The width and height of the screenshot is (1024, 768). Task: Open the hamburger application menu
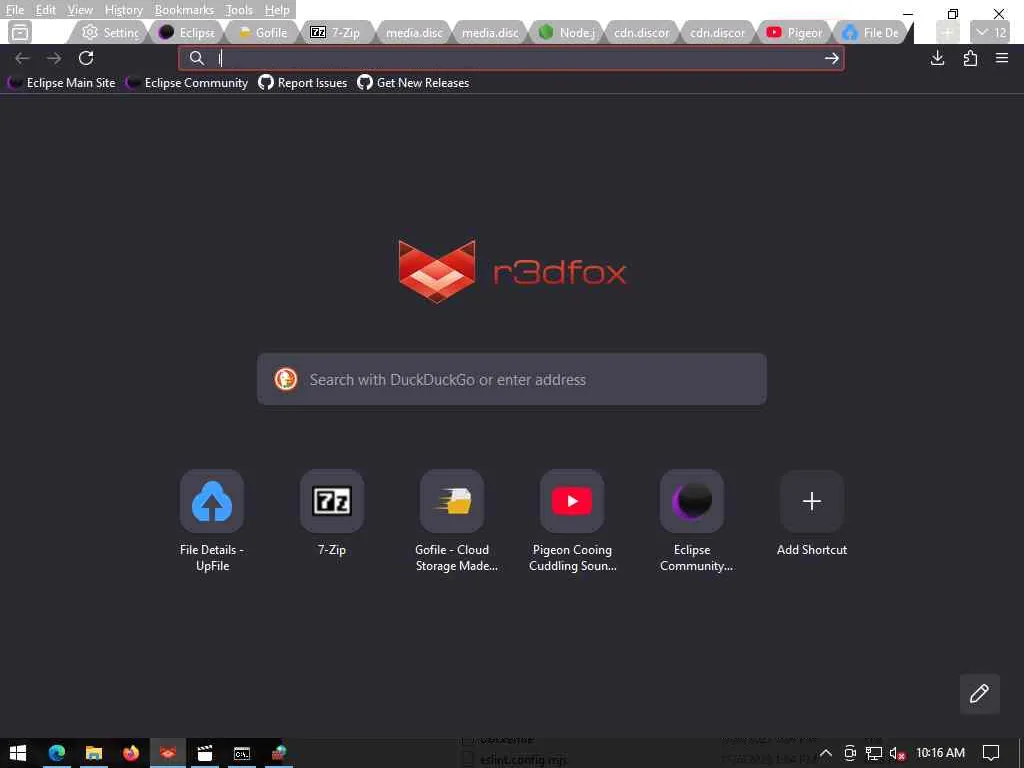tap(1002, 58)
